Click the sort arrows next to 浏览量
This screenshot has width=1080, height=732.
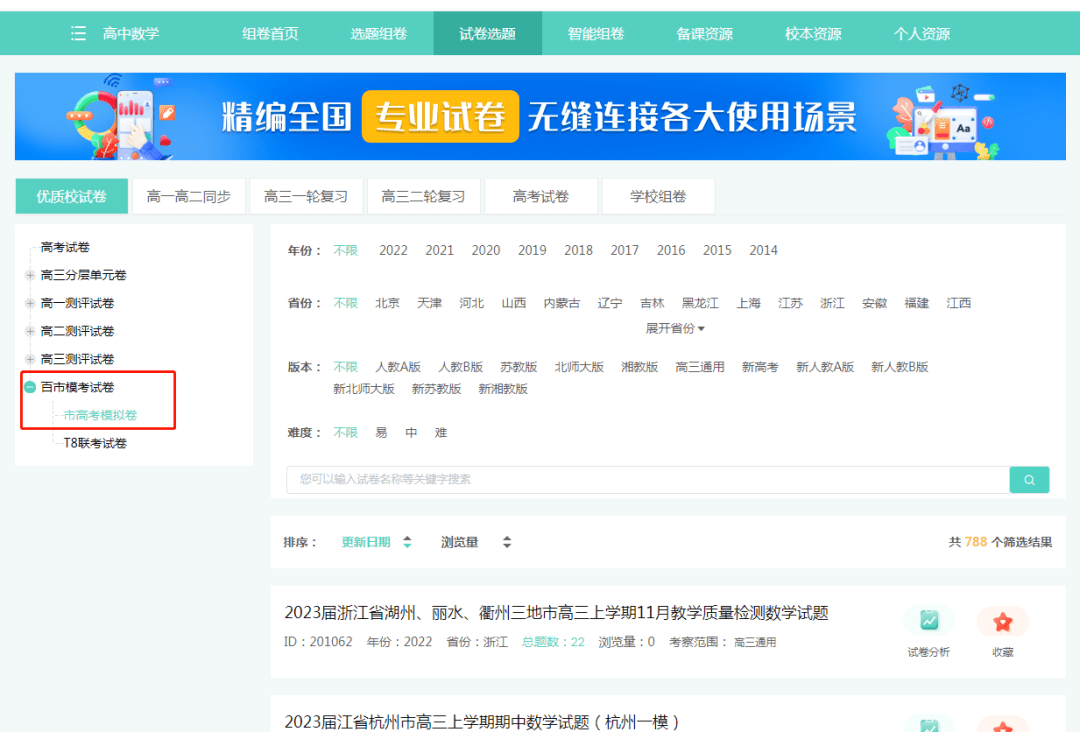[508, 541]
